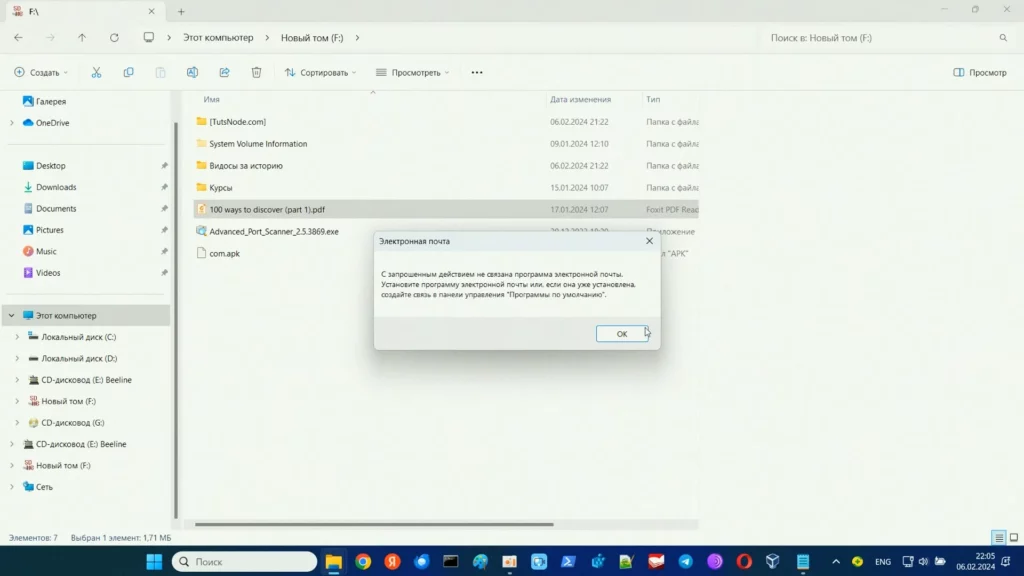Open the Windows Start menu

tap(154, 562)
